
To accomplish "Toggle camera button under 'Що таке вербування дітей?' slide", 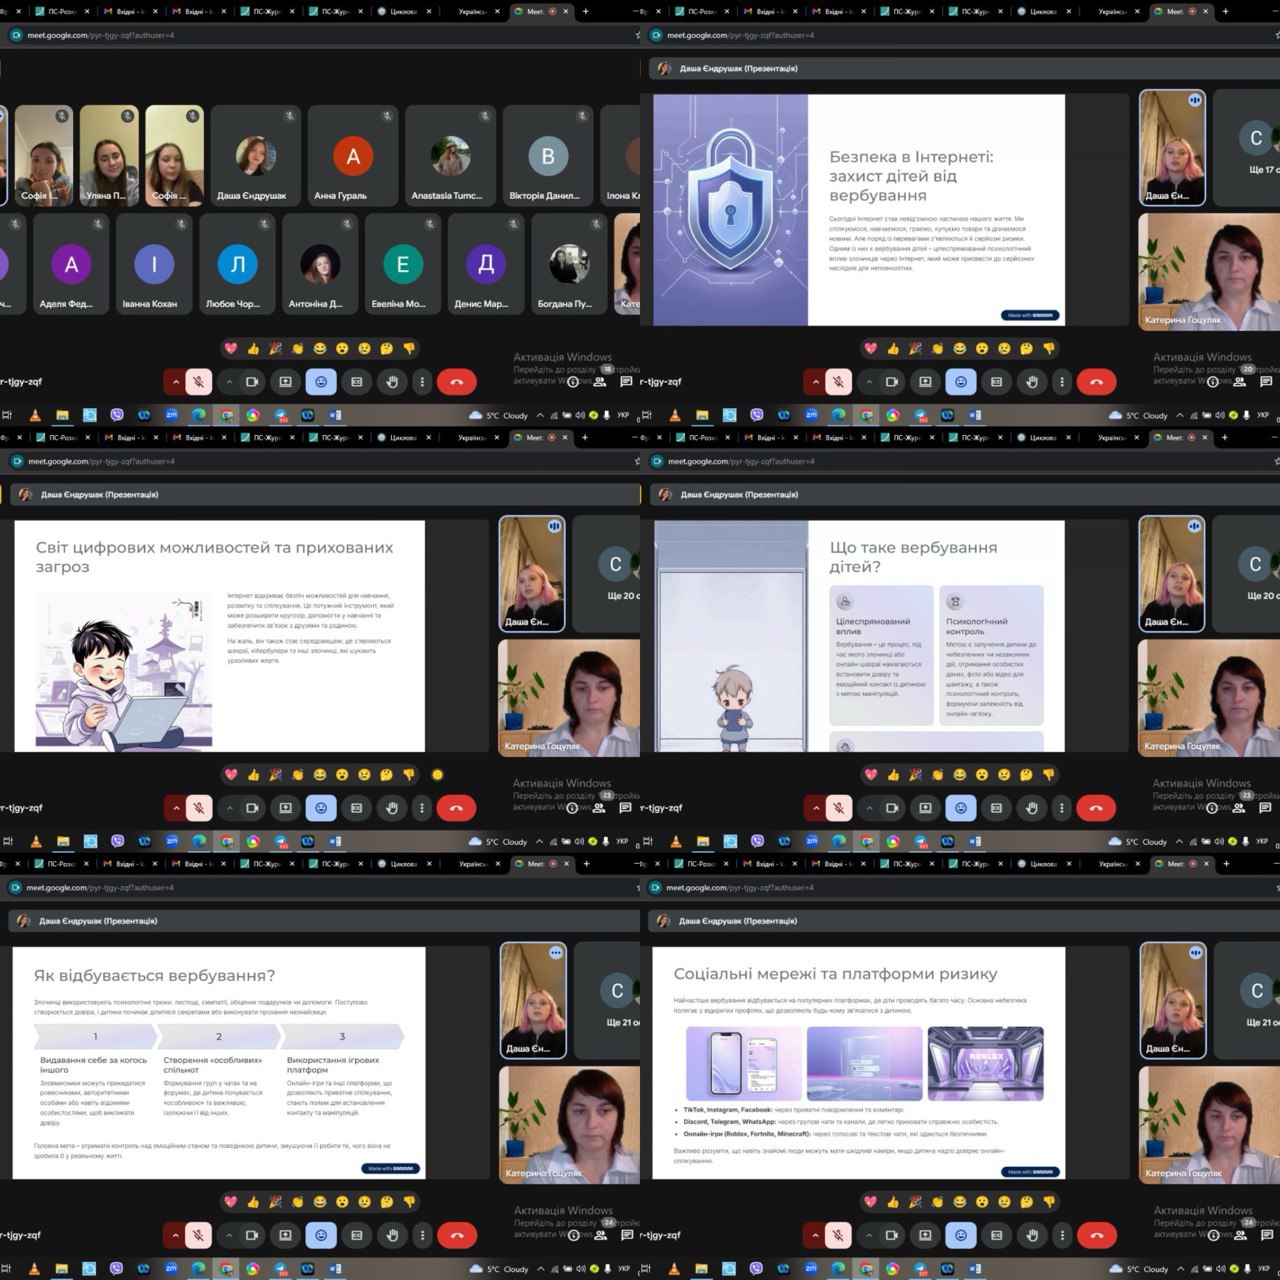I will pyautogui.click(x=892, y=808).
